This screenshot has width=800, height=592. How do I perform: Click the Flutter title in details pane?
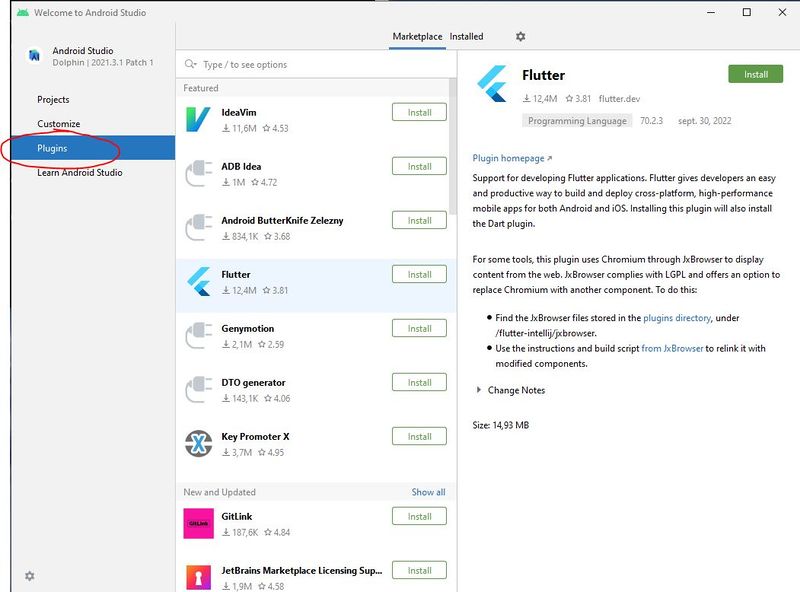543,75
